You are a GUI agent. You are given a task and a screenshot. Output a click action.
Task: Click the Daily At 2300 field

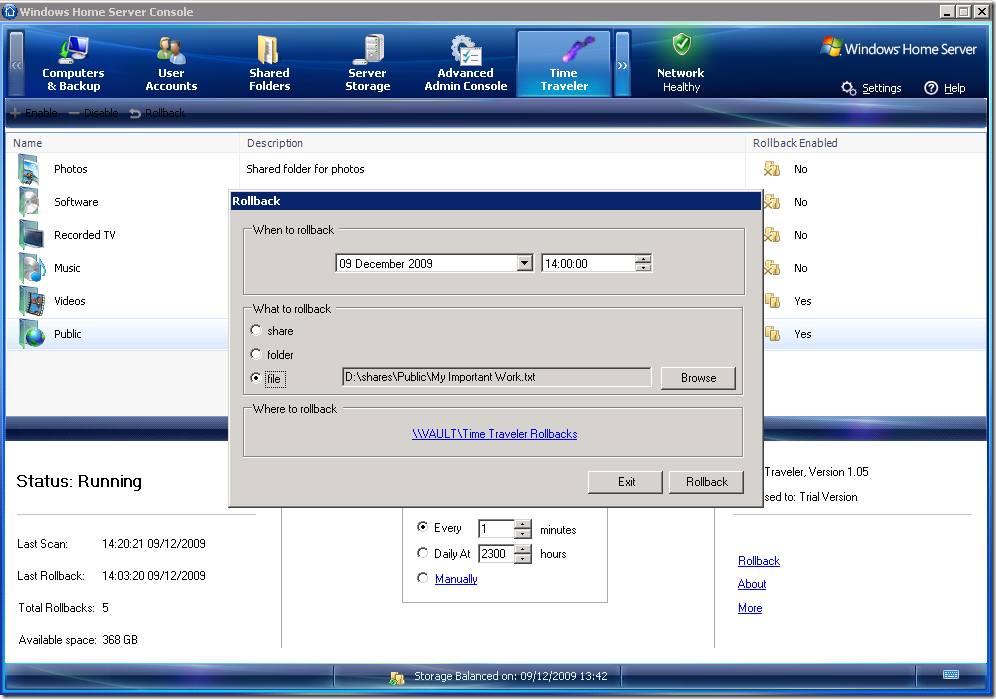(497, 553)
